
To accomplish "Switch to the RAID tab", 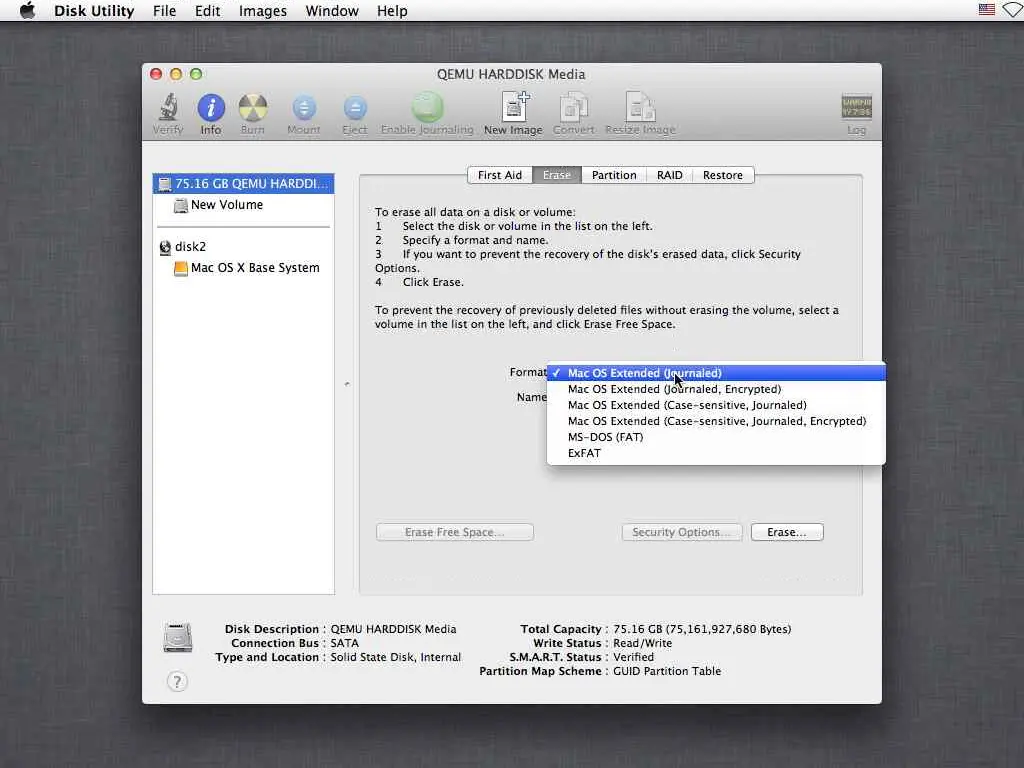I will [669, 175].
